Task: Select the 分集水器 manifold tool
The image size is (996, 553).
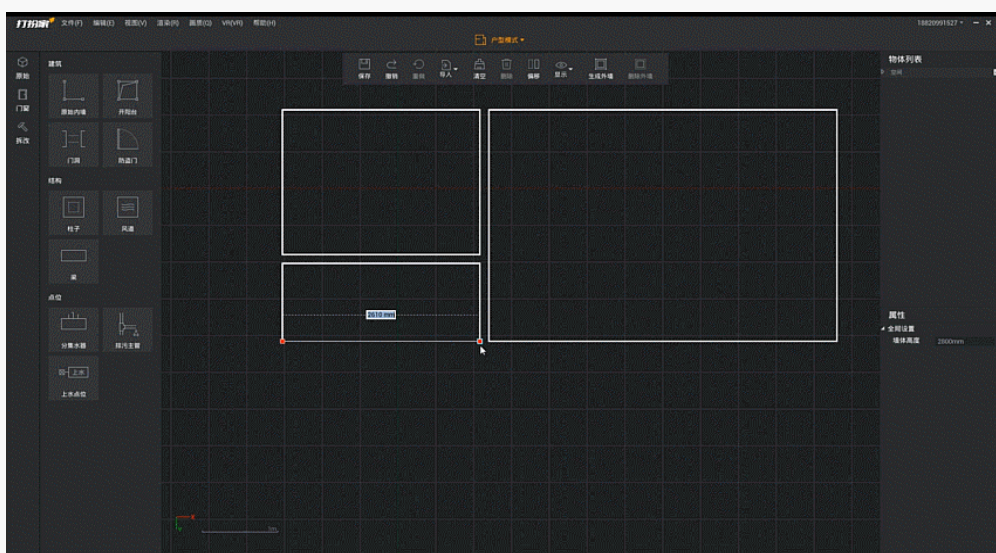Action: click(x=74, y=330)
